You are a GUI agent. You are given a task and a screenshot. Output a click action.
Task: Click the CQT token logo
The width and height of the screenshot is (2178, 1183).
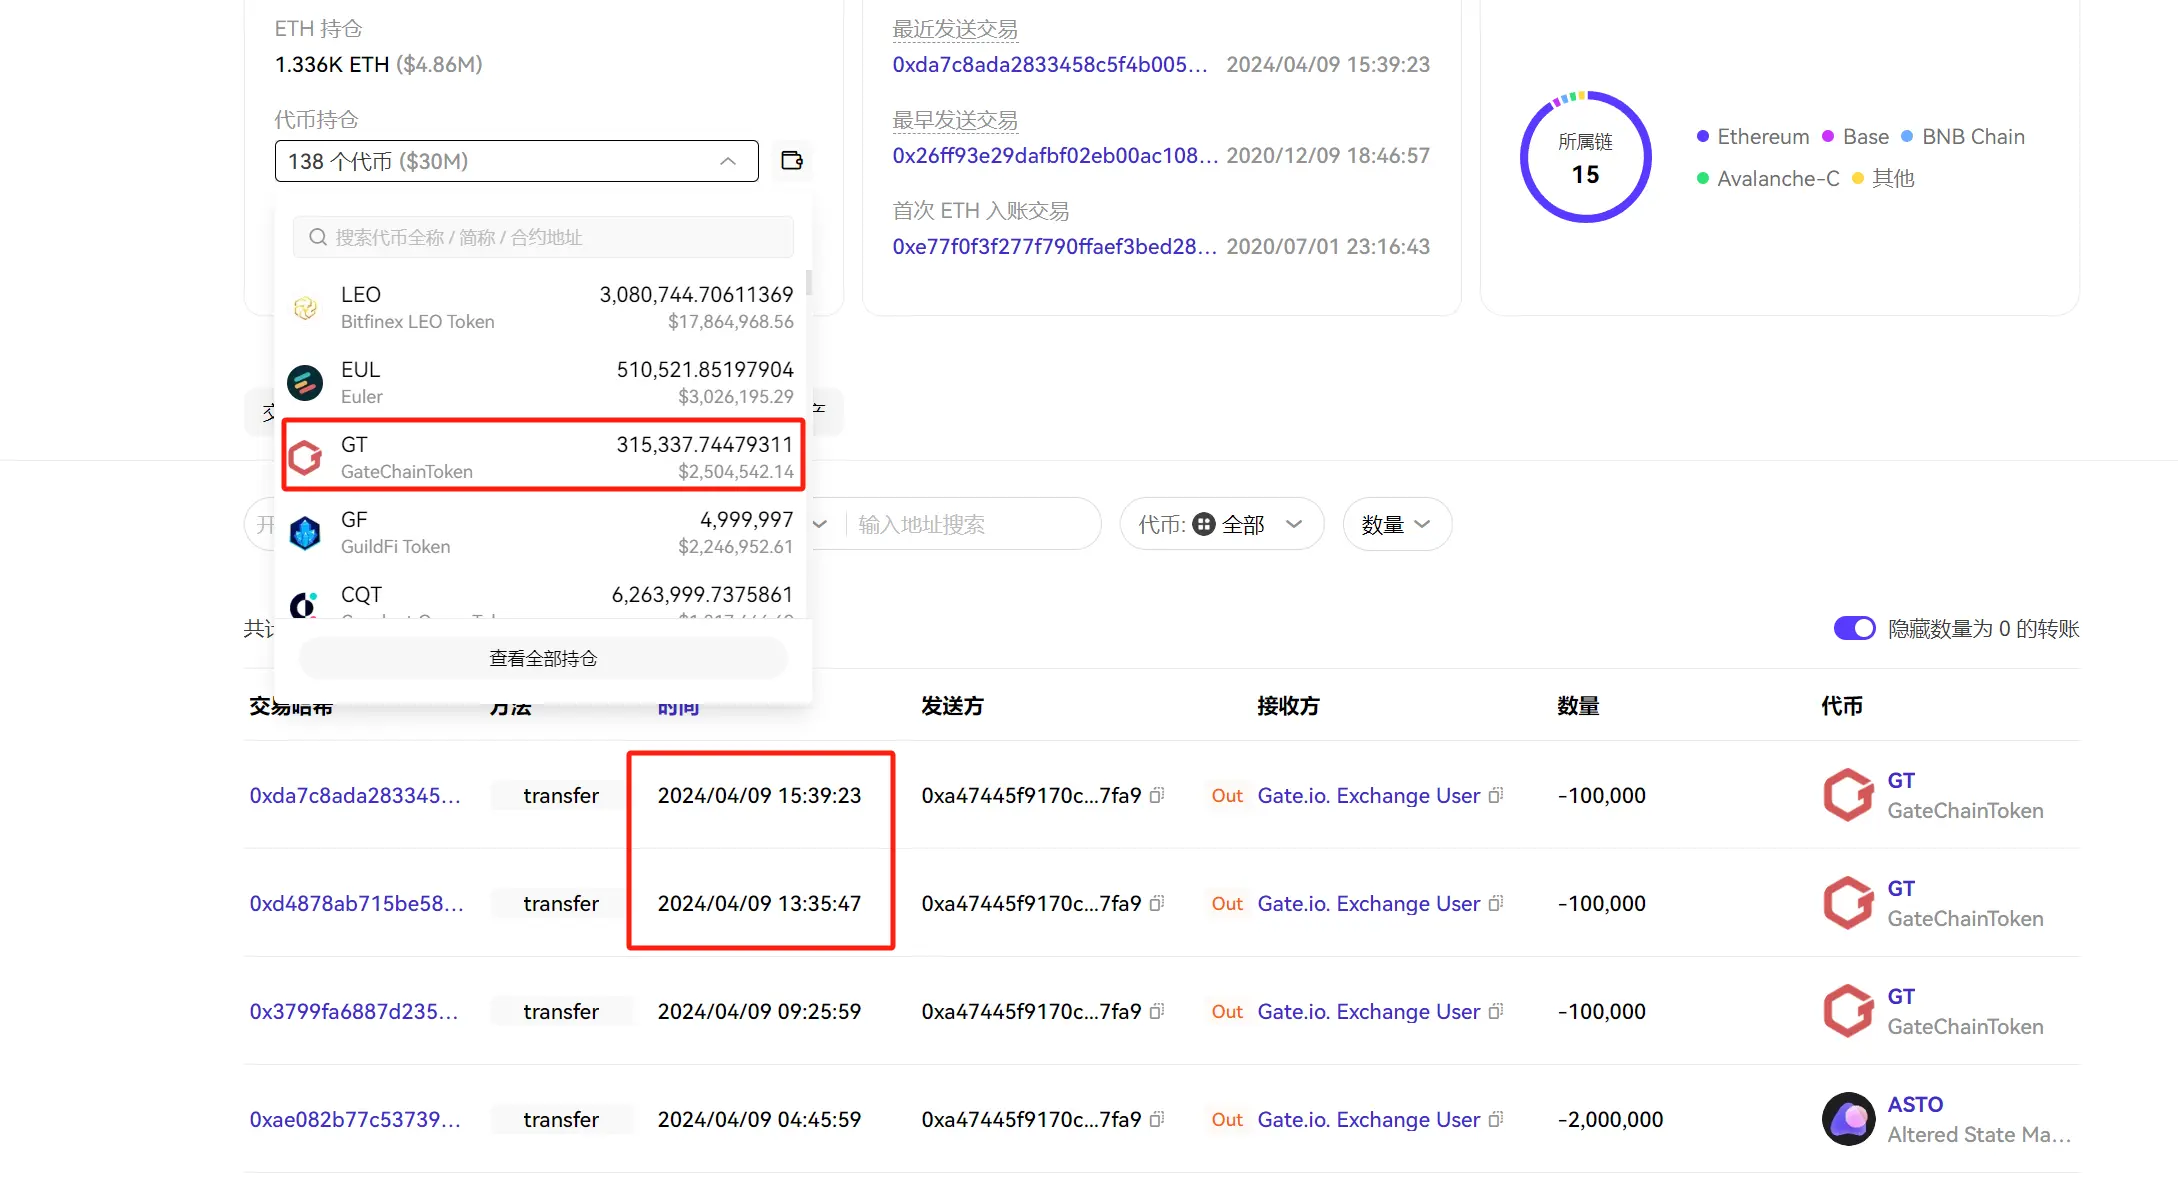(x=304, y=605)
